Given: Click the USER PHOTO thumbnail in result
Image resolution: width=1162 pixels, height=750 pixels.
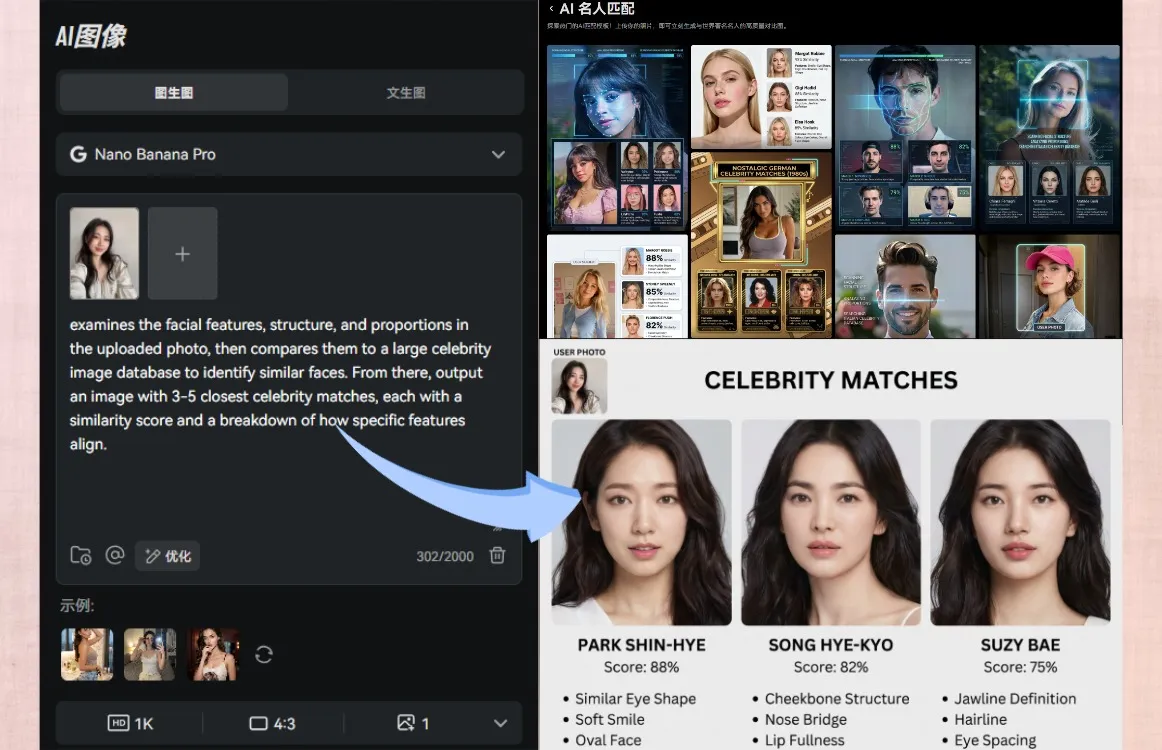Looking at the screenshot, I should pos(579,386).
